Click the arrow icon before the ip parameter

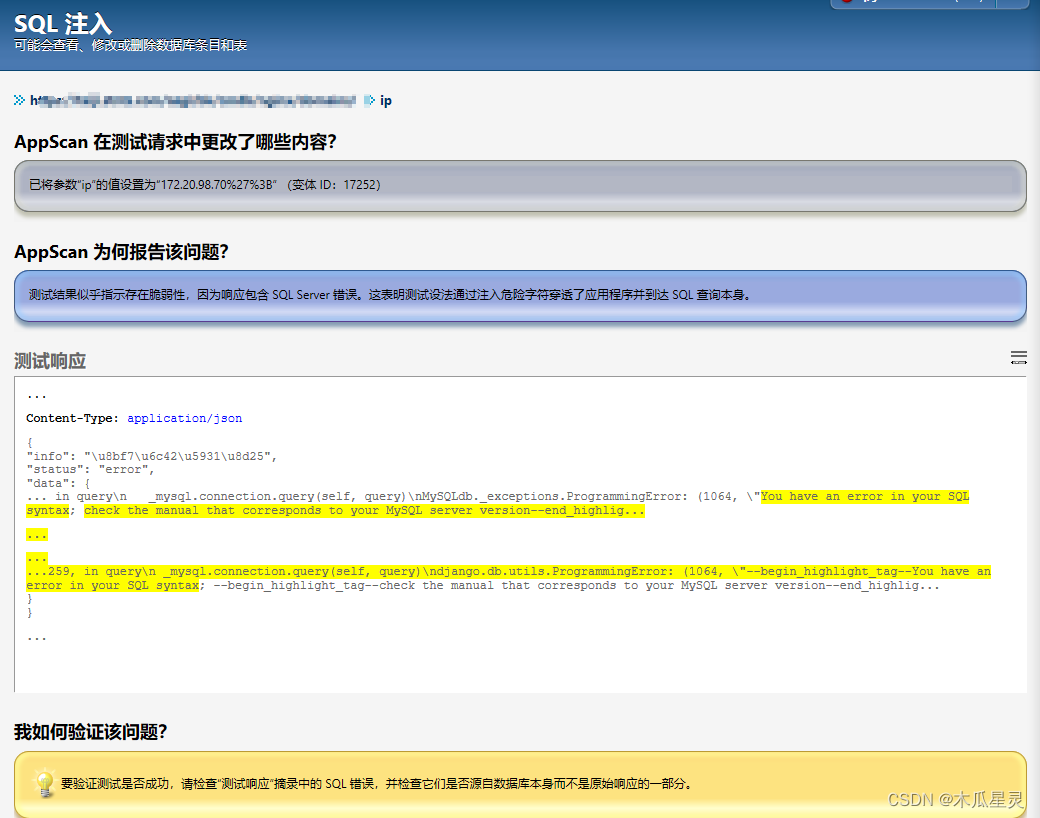(369, 100)
